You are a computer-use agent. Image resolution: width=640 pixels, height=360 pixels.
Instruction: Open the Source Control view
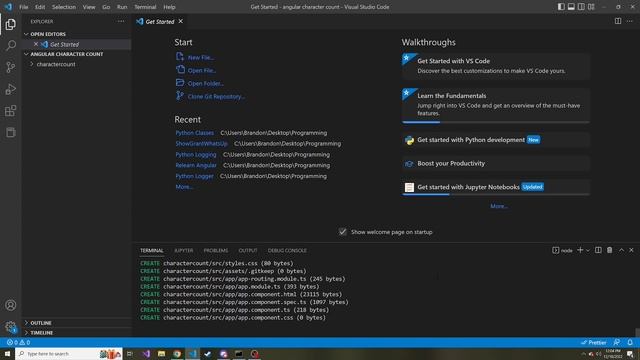pyautogui.click(x=11, y=67)
